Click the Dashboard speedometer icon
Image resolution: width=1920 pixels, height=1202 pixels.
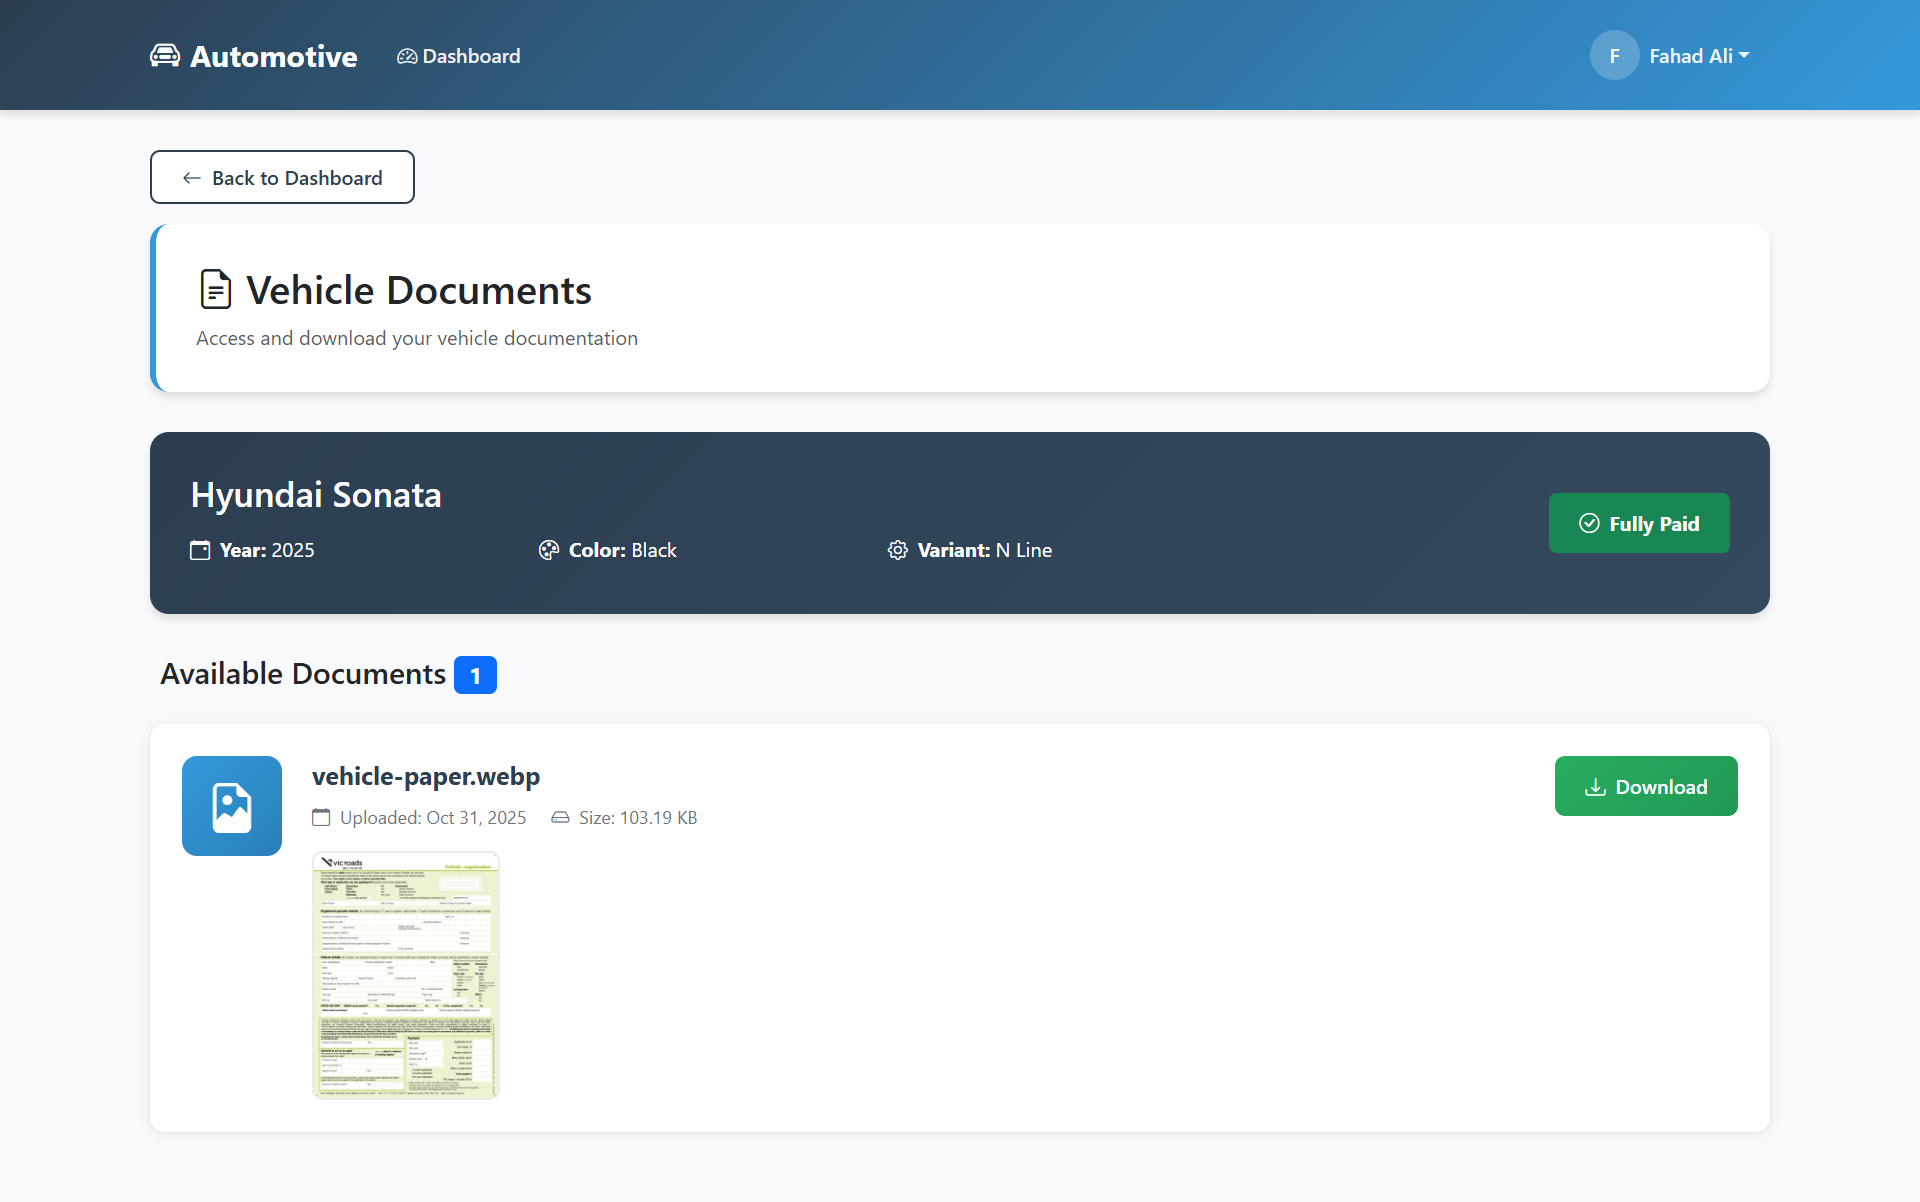click(x=406, y=57)
